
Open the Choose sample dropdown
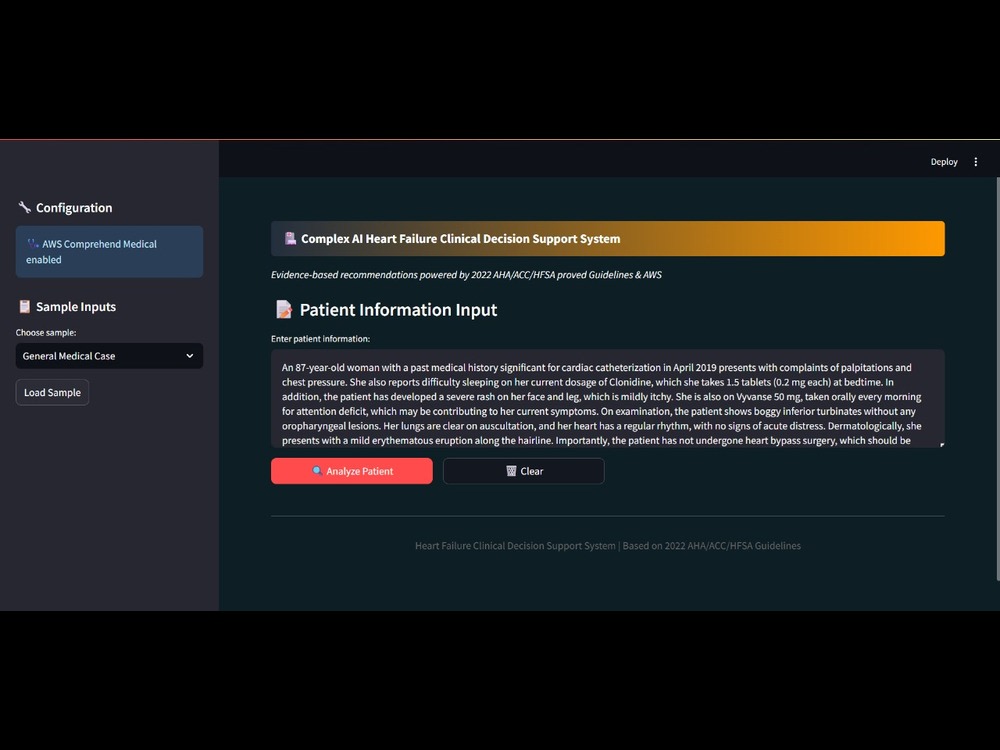pyautogui.click(x=109, y=356)
